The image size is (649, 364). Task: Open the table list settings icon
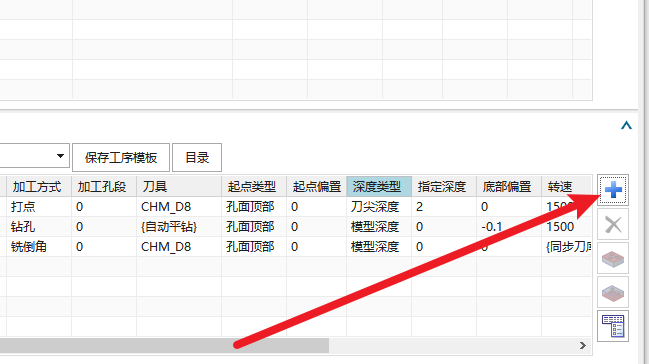coord(613,326)
